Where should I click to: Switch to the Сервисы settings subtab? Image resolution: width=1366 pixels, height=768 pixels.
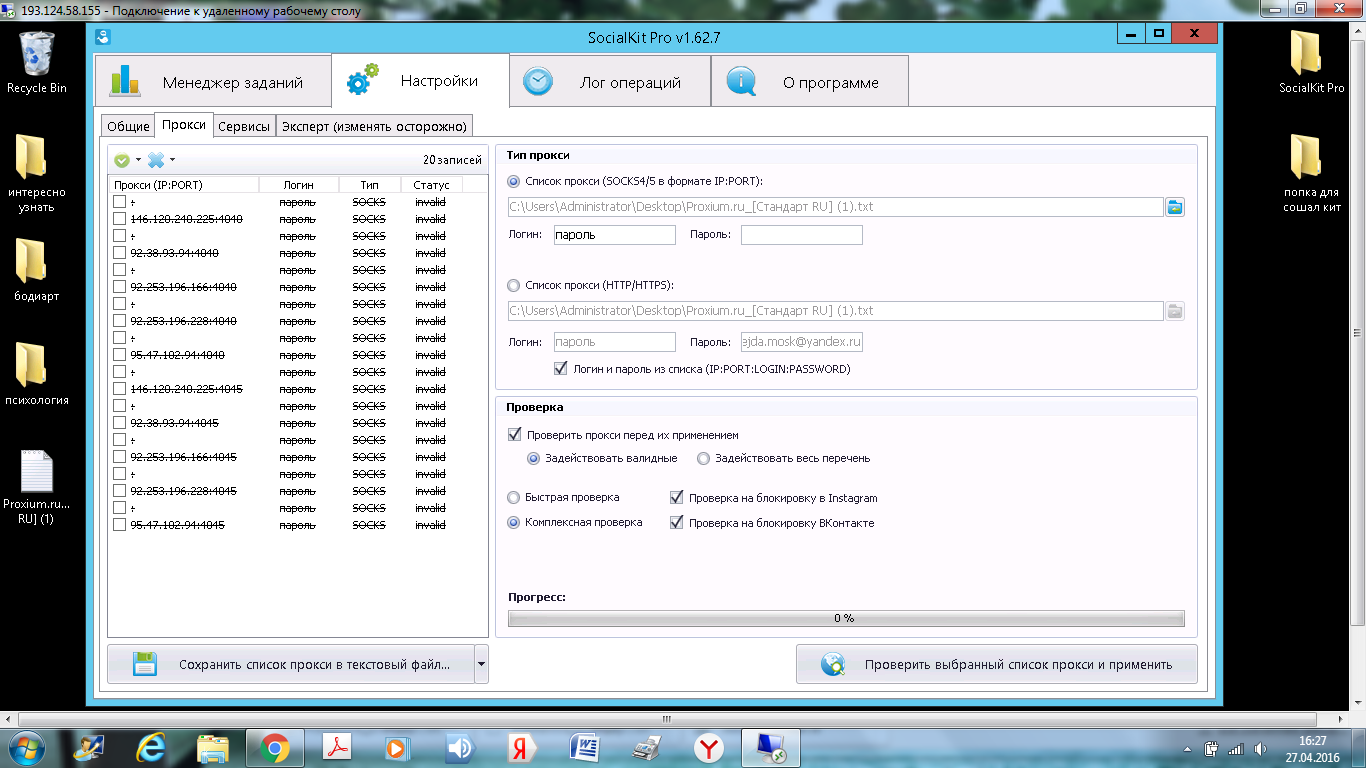[x=244, y=126]
